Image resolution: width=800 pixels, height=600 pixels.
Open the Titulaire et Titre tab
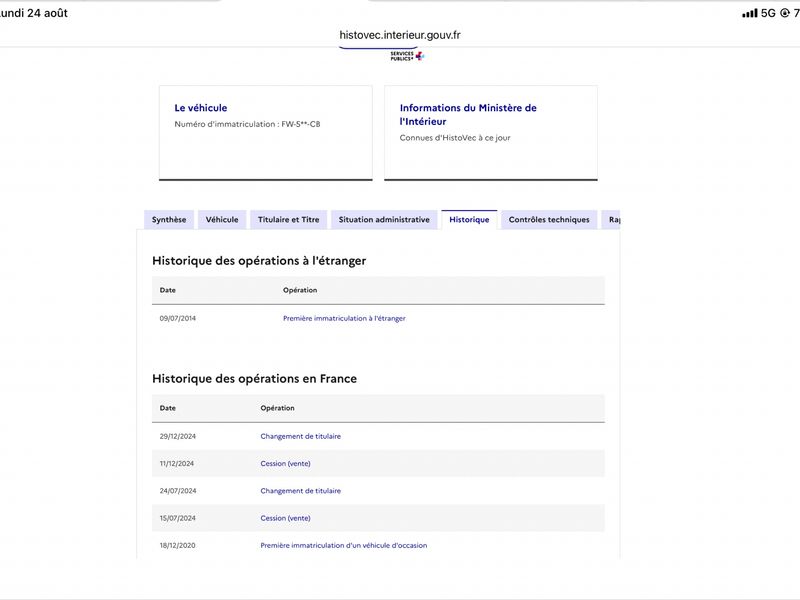point(288,220)
